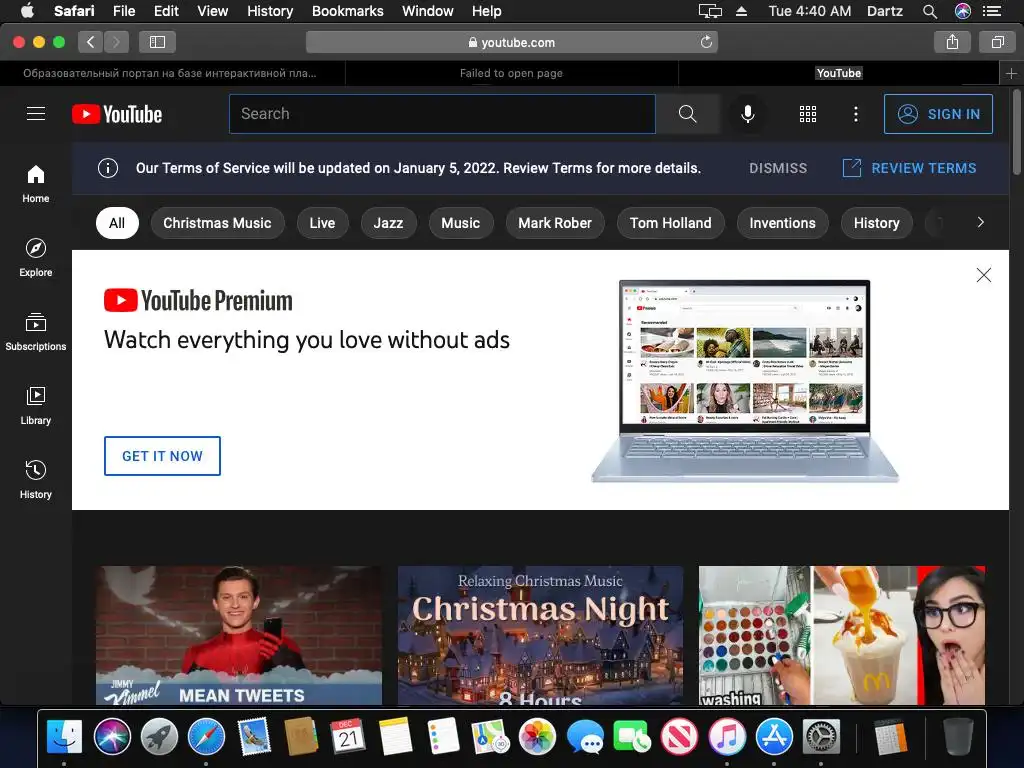Open the Apple menu

click(27, 10)
